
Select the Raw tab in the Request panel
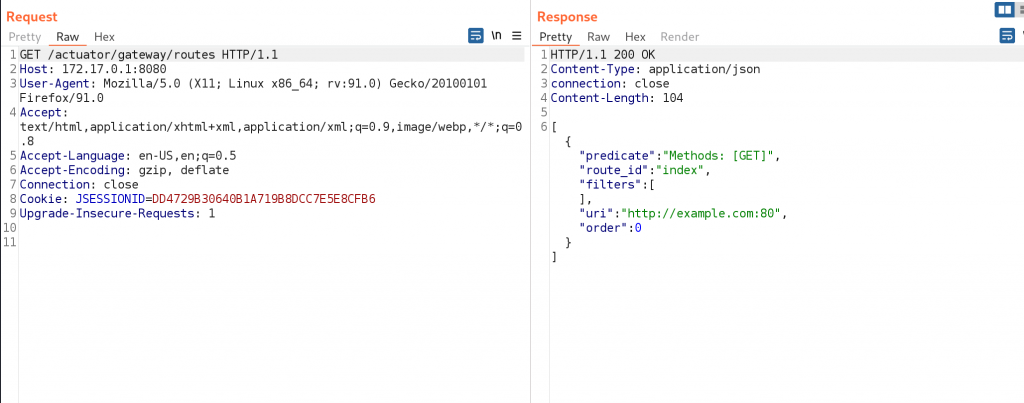tap(67, 37)
